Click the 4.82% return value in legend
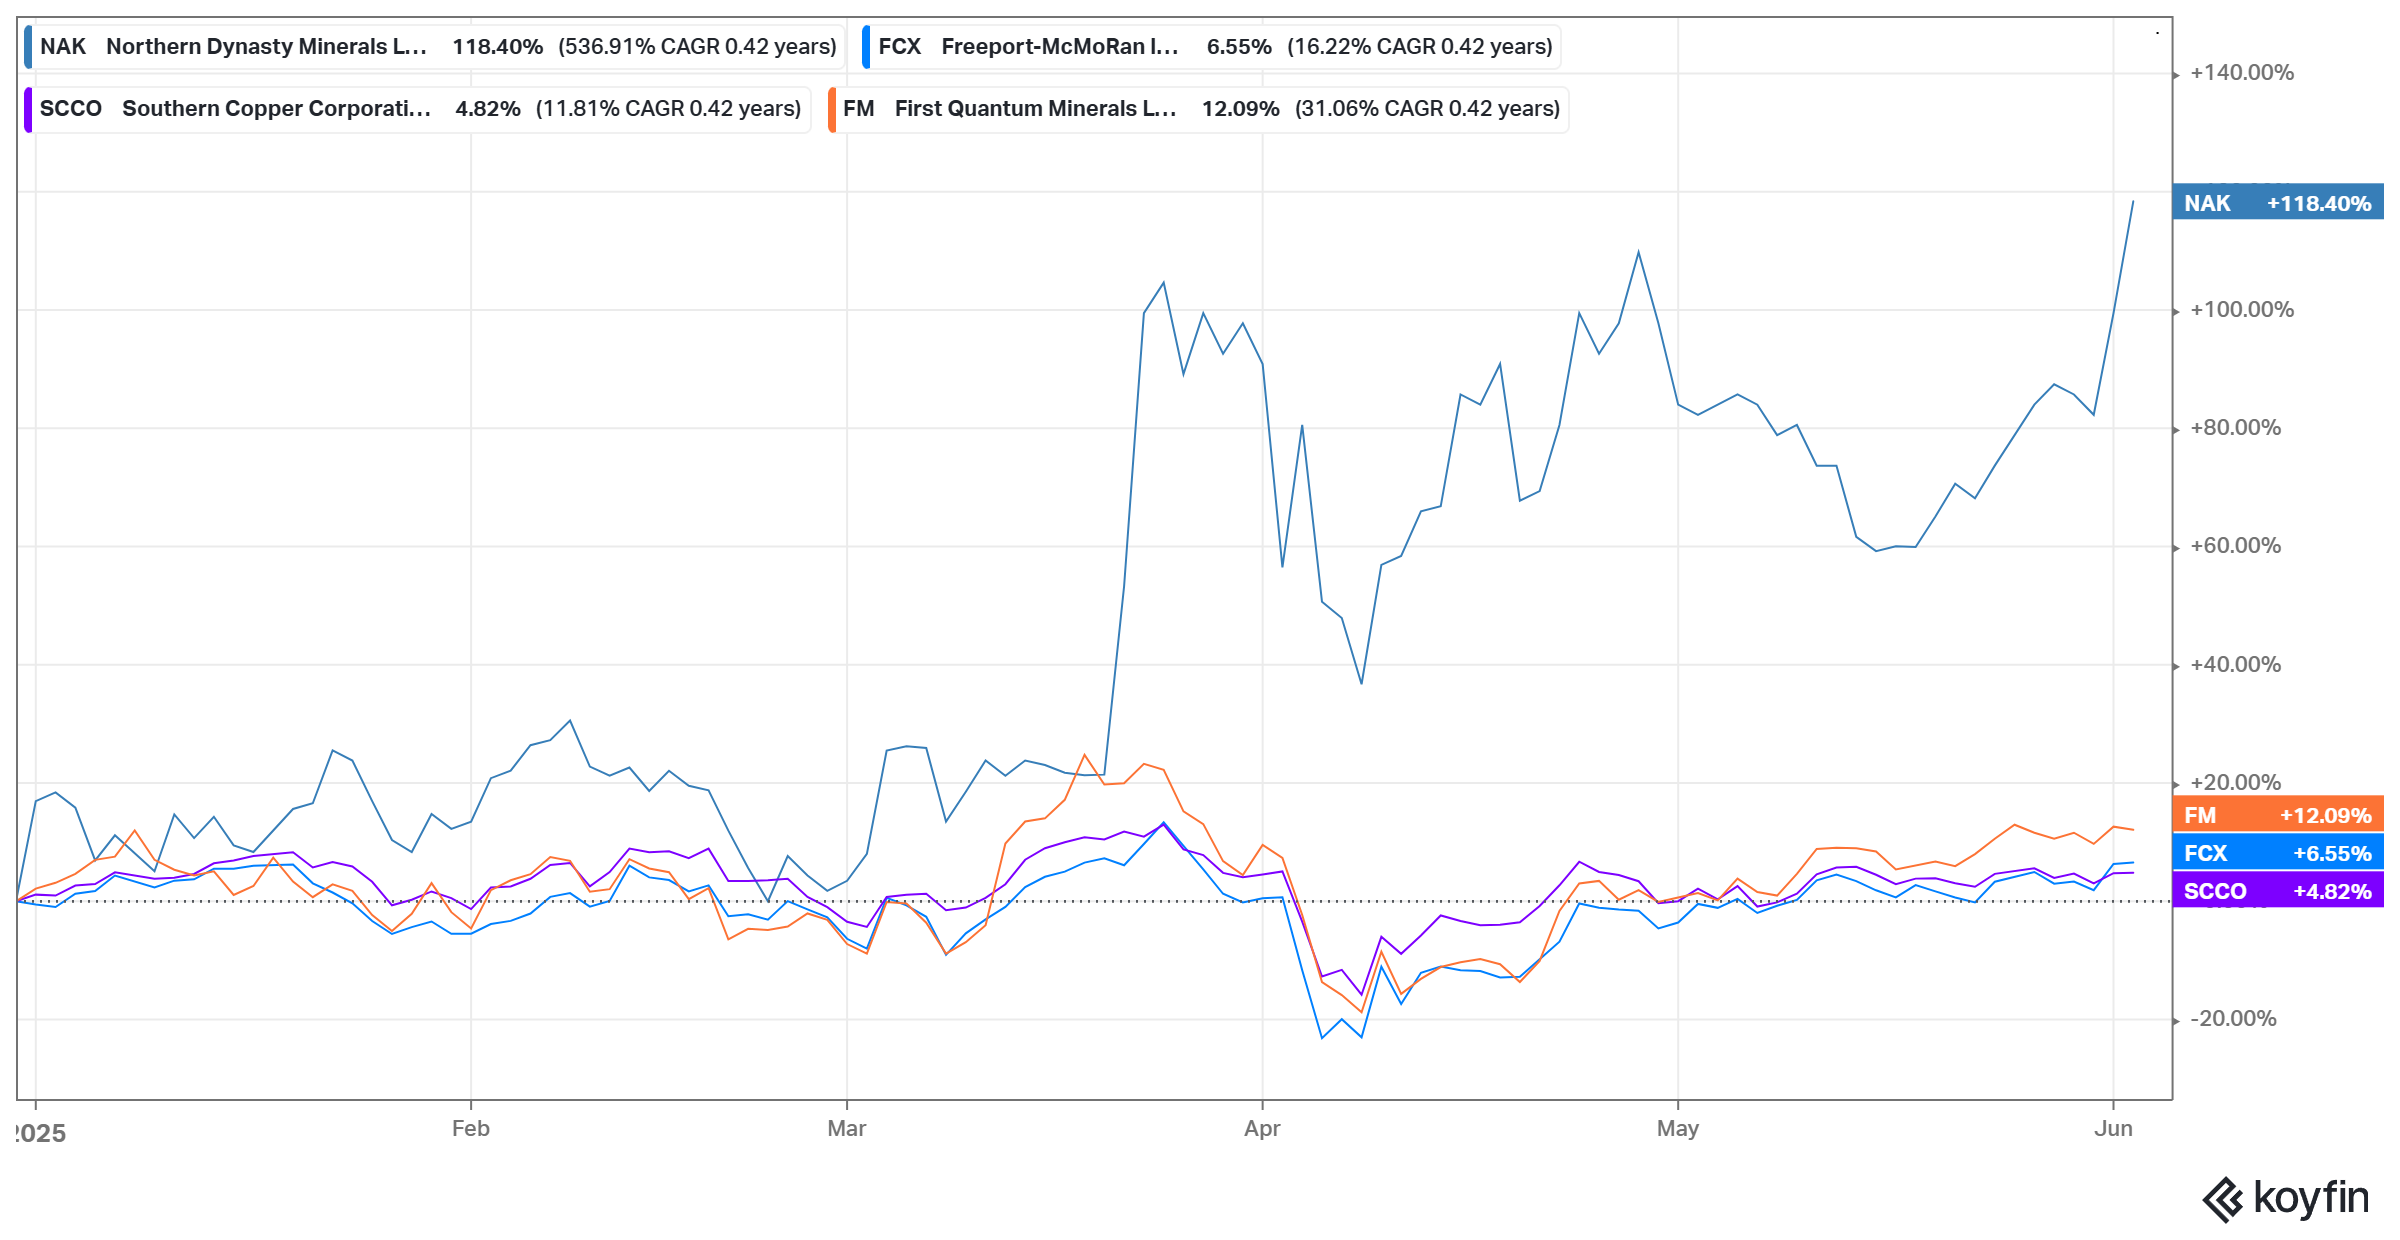Viewport: 2400px width, 1240px height. (488, 109)
